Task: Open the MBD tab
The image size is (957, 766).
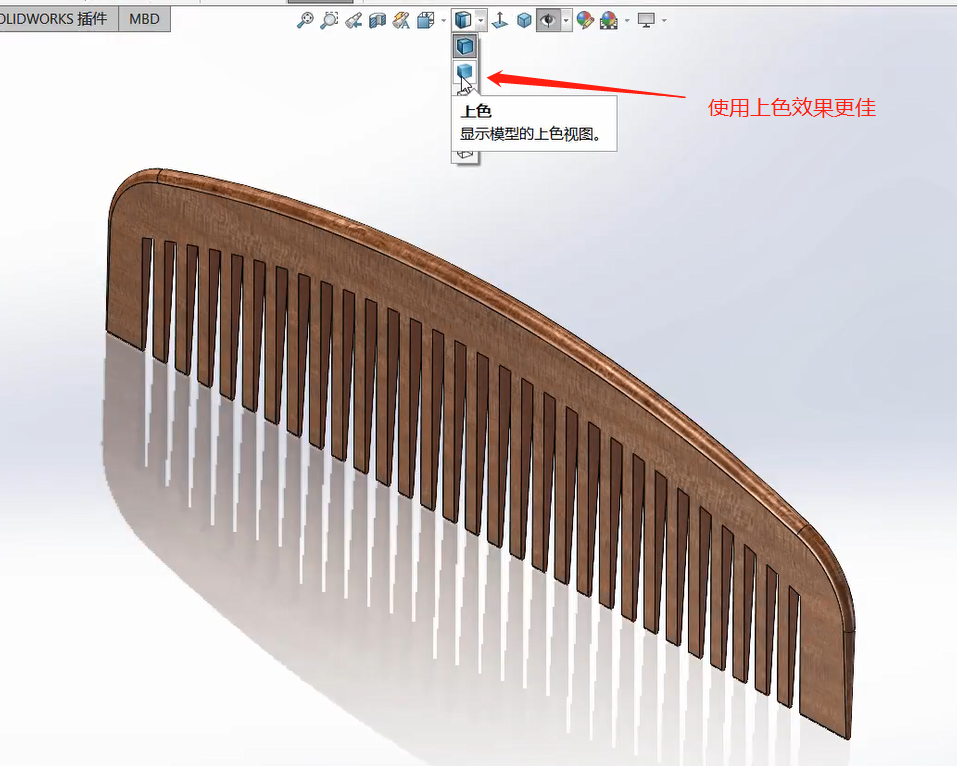Action: pyautogui.click(x=144, y=19)
